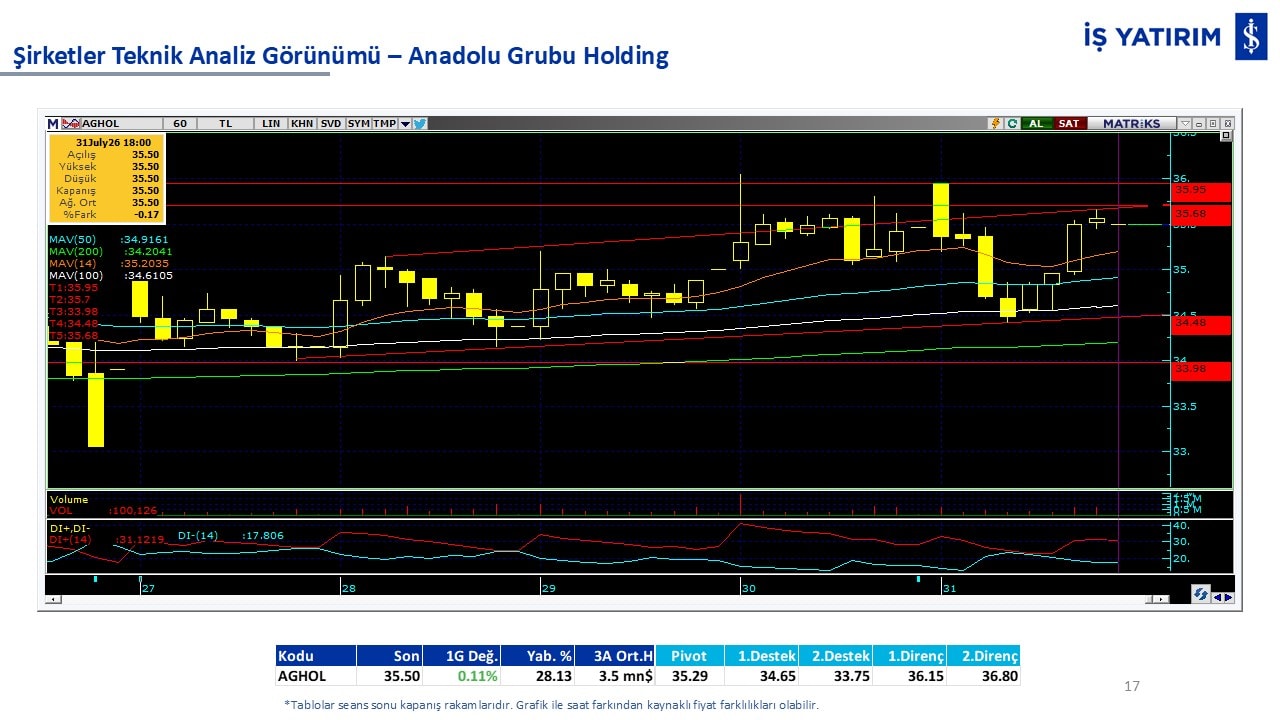Image resolution: width=1280 pixels, height=720 pixels.
Task: Select the 35.68 red price label
Action: pyautogui.click(x=1201, y=214)
